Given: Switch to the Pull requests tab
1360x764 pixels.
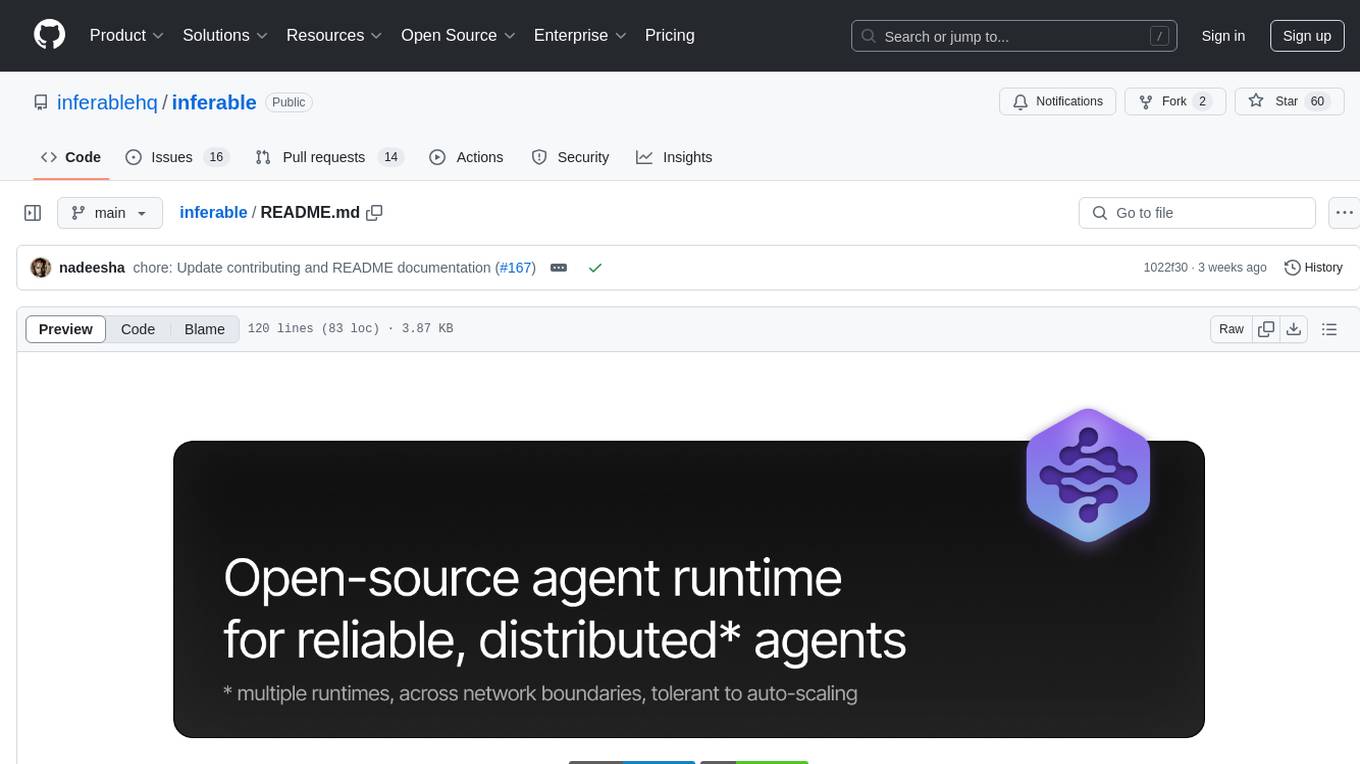Looking at the screenshot, I should [328, 157].
